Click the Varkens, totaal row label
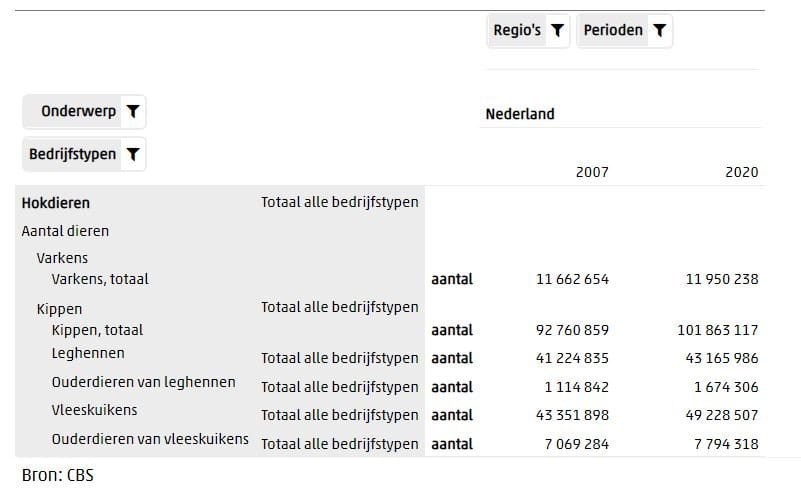Image resolution: width=801 pixels, height=494 pixels. click(100, 279)
